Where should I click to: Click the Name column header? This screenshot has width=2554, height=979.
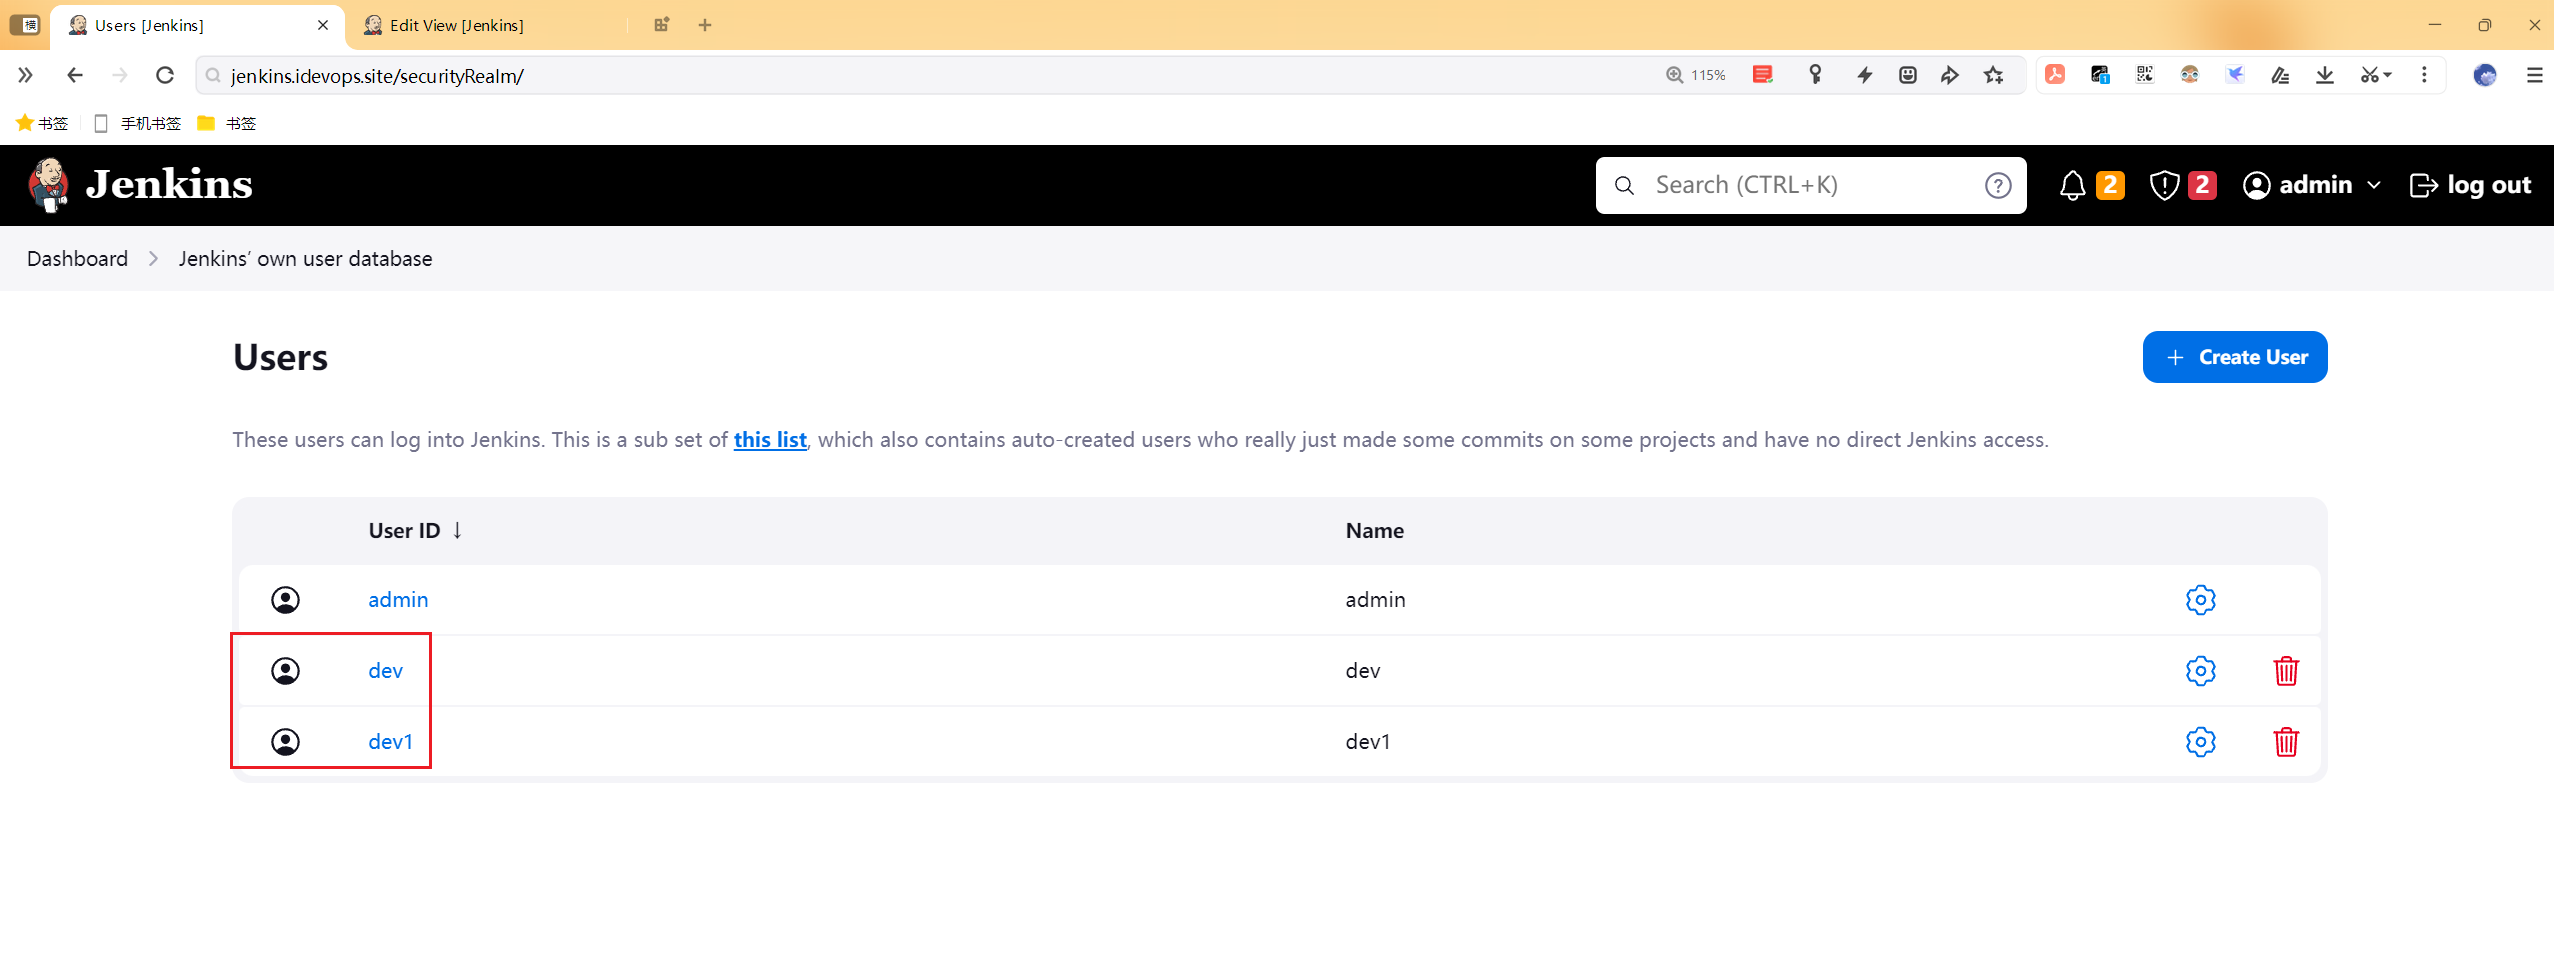1375,531
